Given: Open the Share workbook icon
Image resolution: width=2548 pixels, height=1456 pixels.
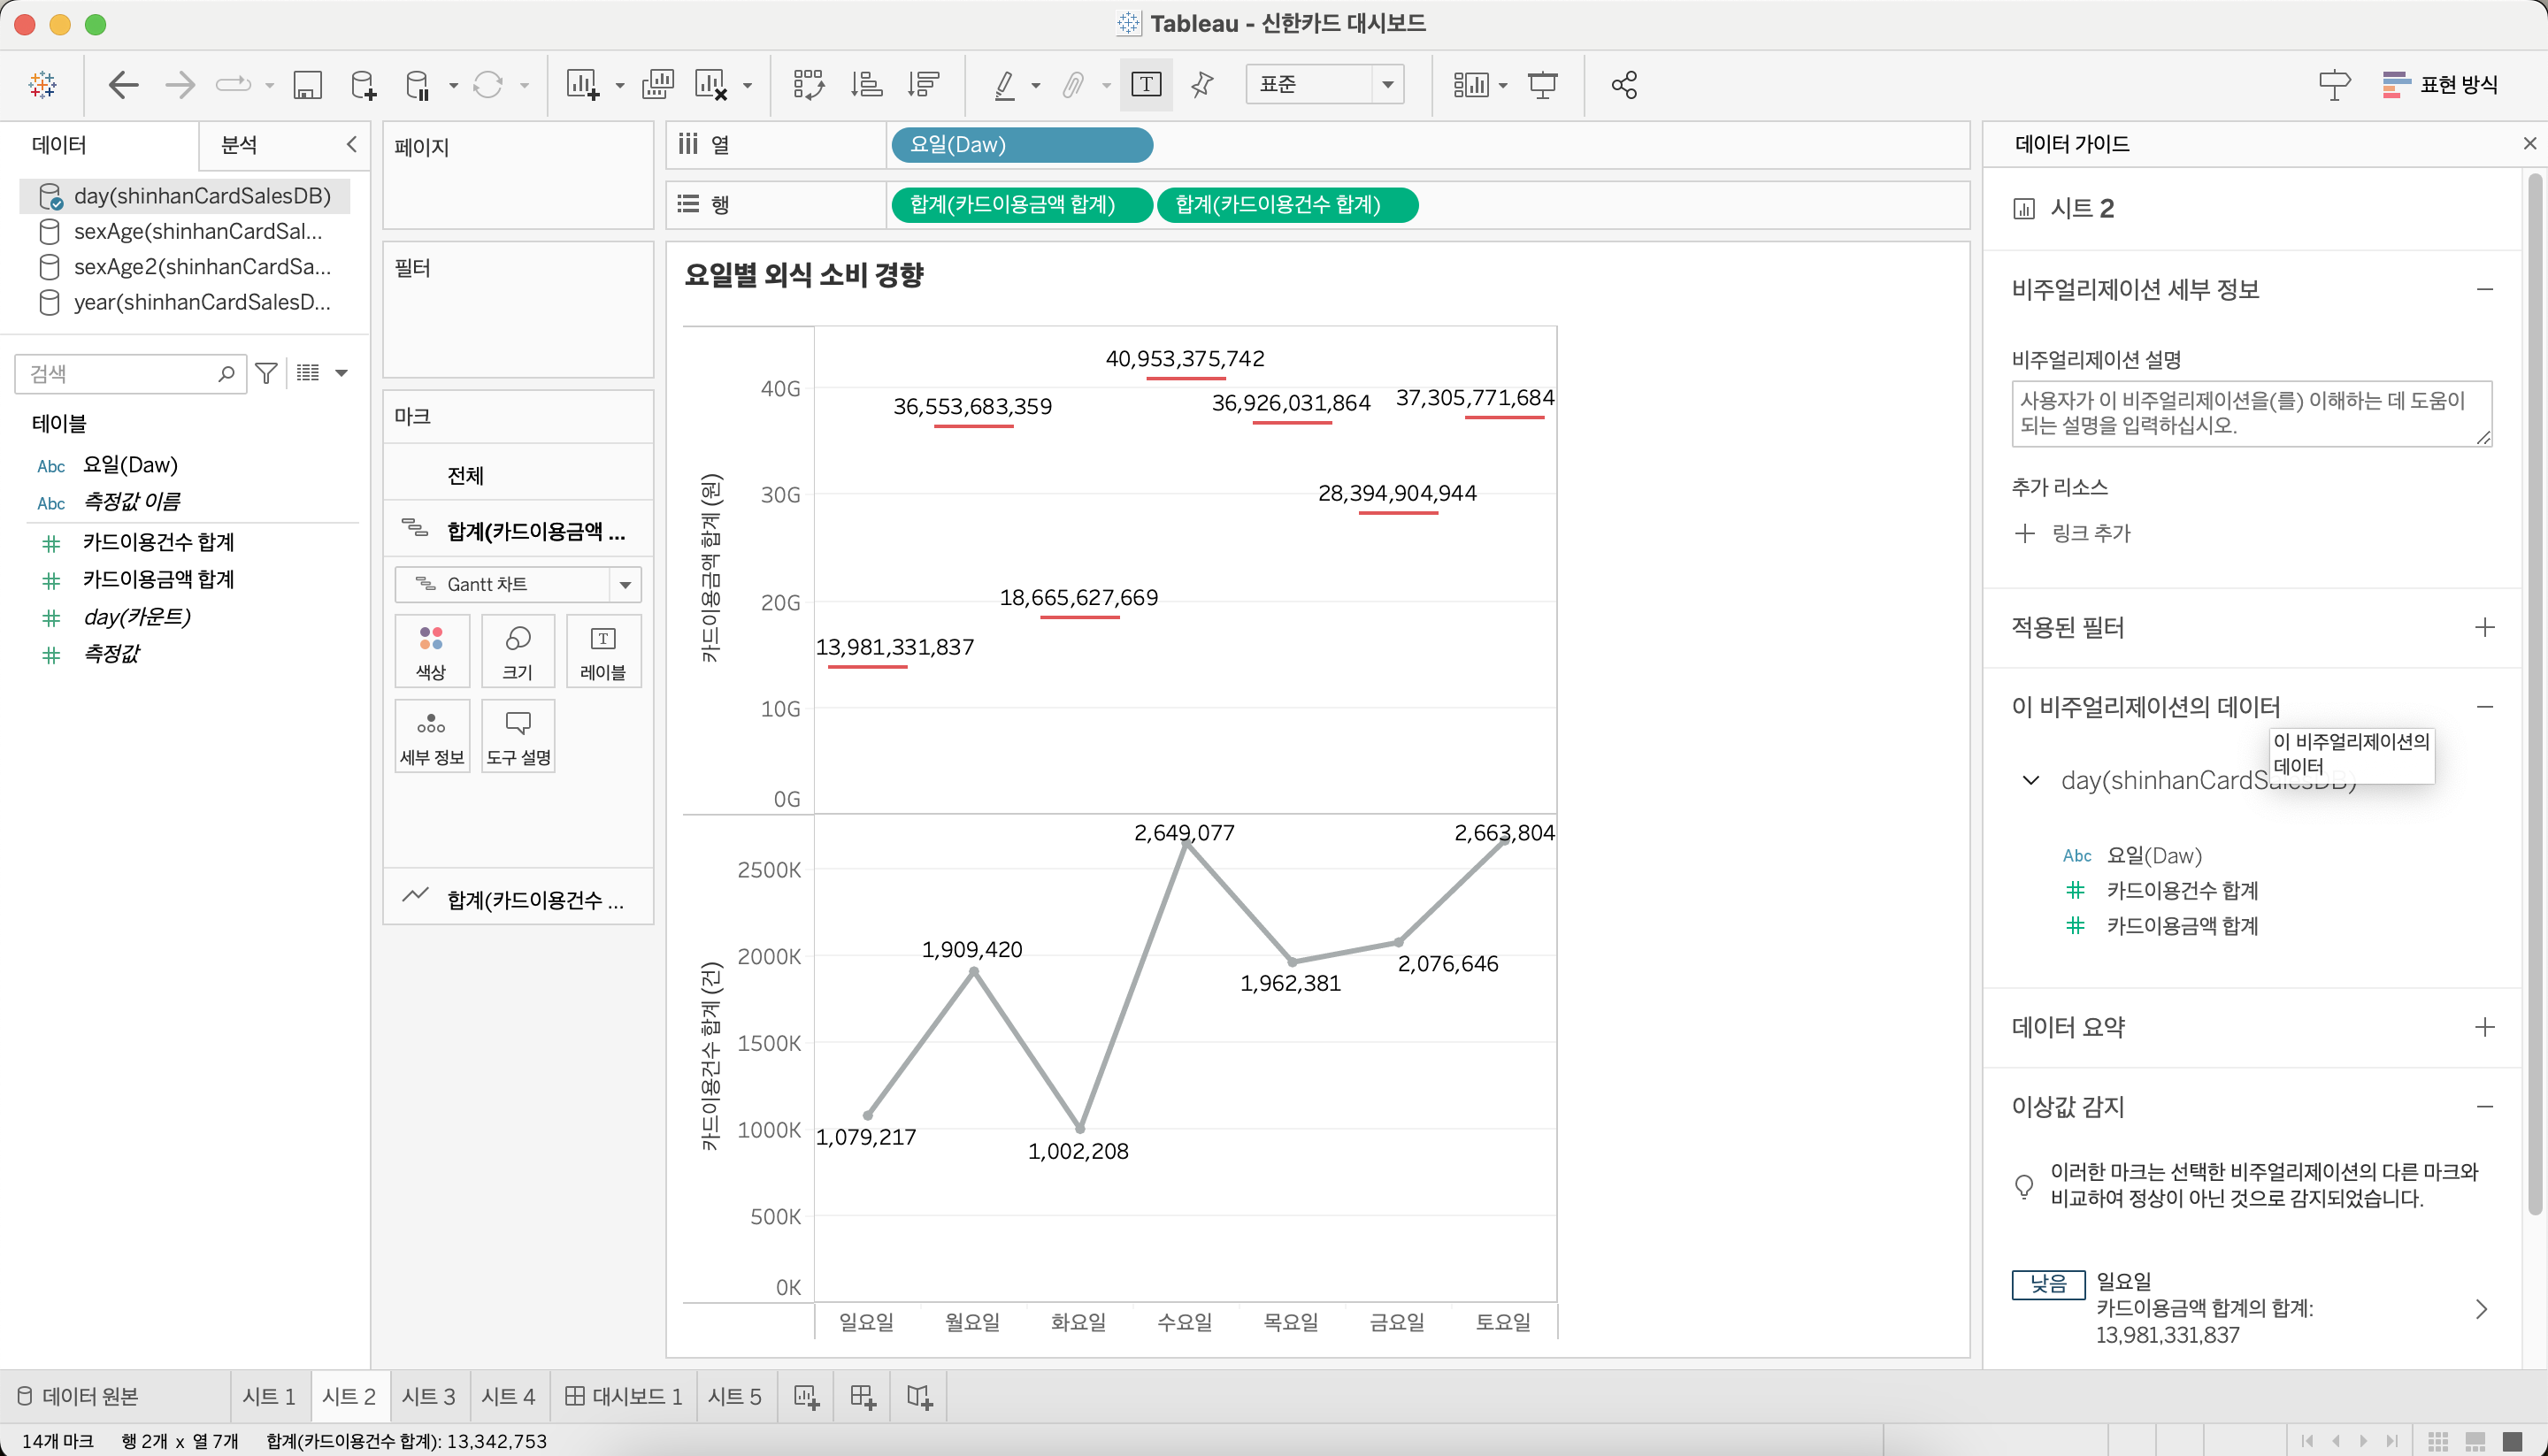Looking at the screenshot, I should tap(1624, 85).
